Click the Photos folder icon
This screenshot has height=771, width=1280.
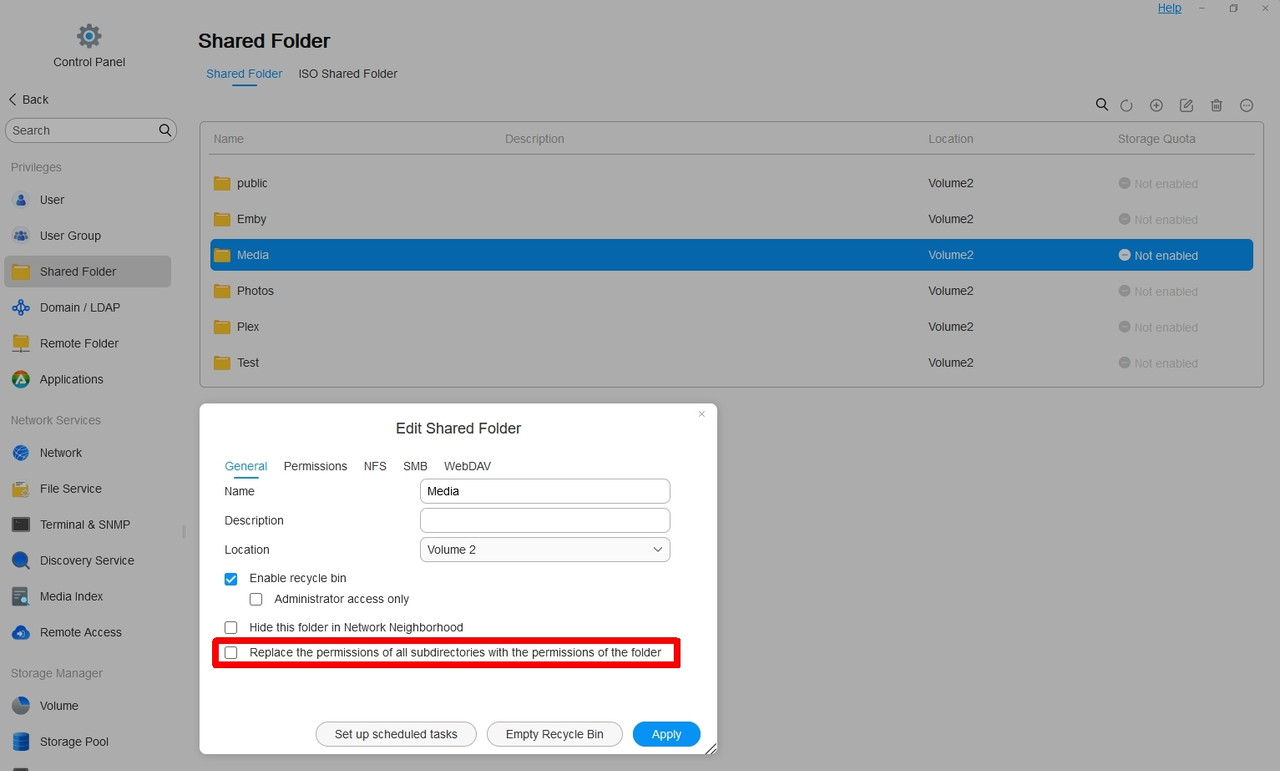tap(222, 292)
